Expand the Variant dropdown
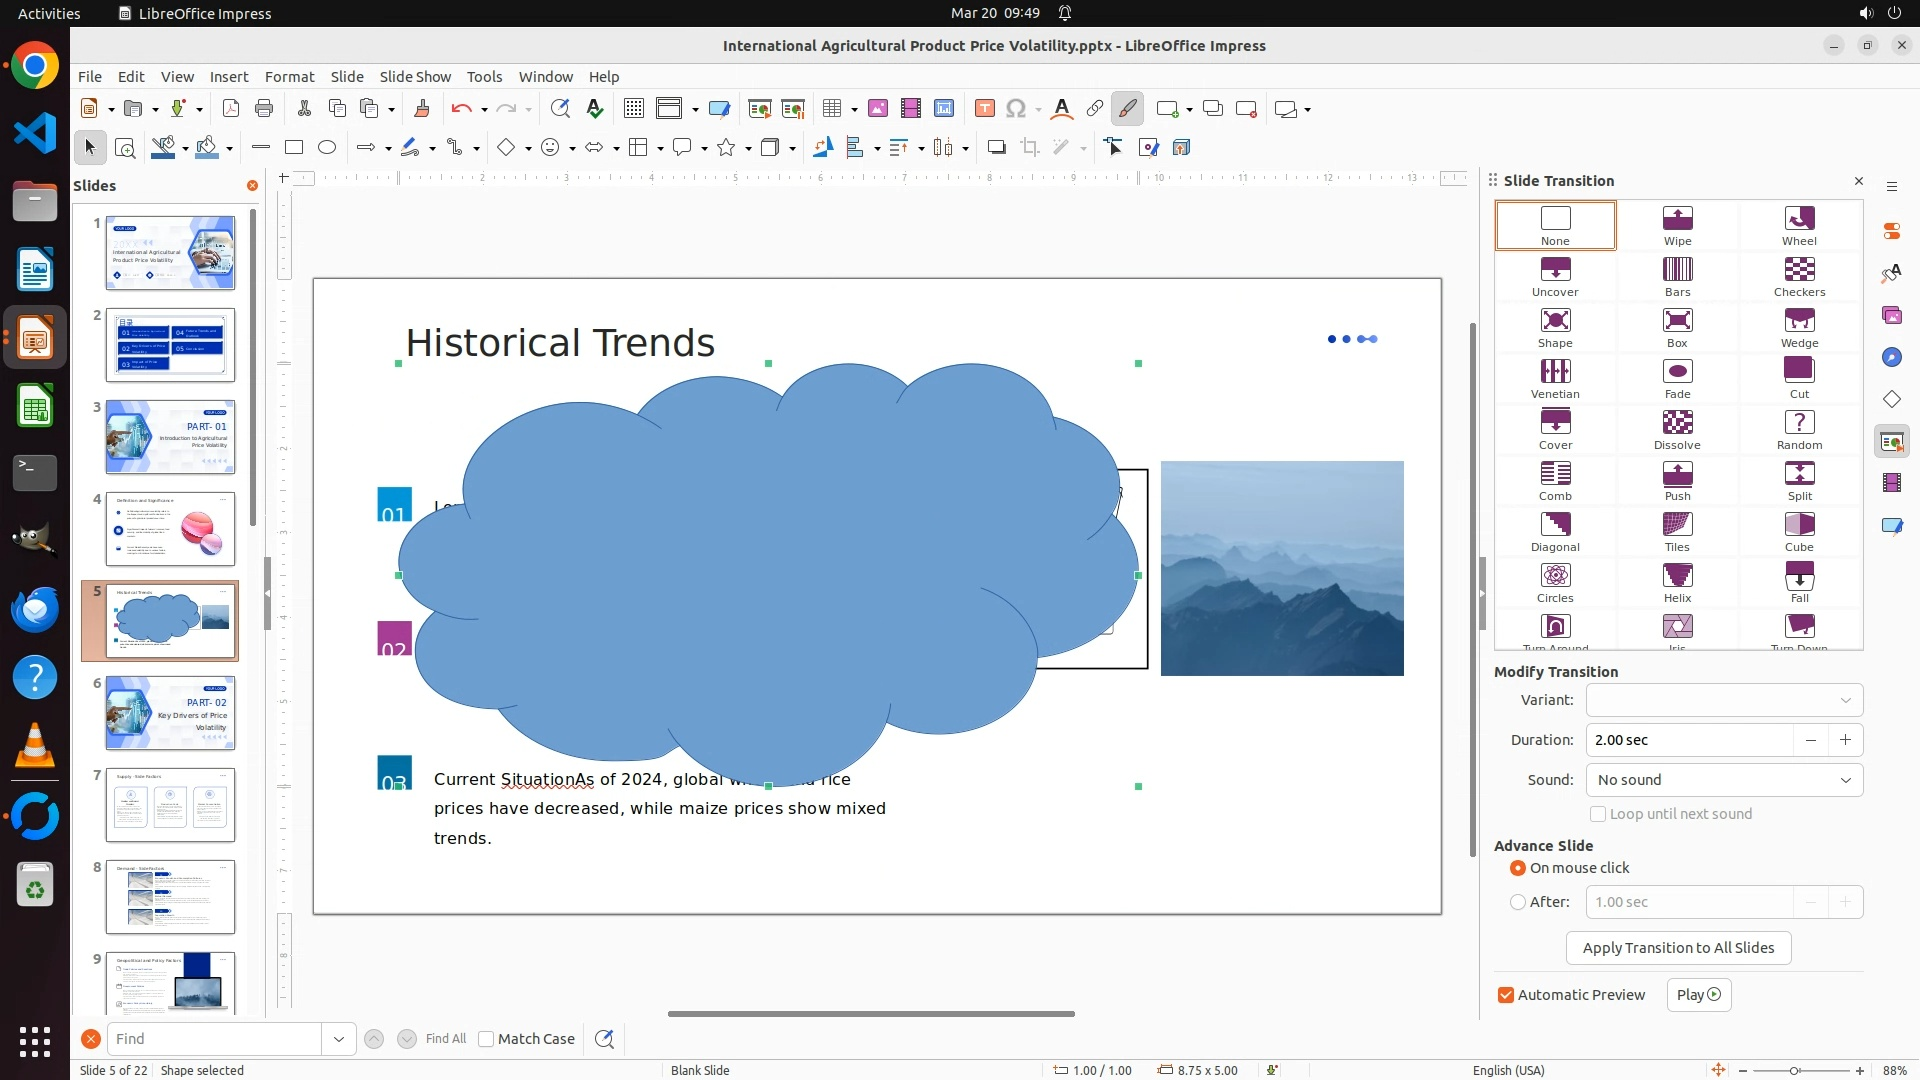Image resolution: width=1920 pixels, height=1080 pixels. 1845,700
